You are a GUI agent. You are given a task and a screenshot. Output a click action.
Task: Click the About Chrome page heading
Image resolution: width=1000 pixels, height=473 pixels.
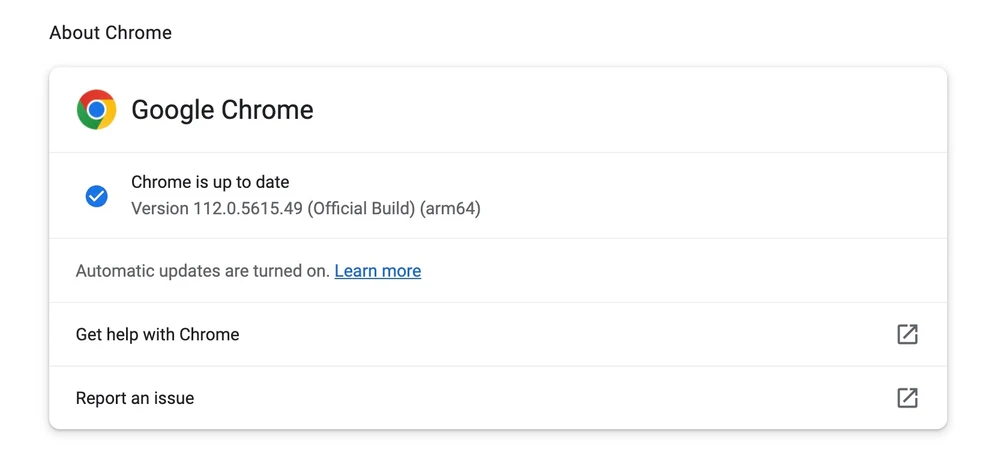(110, 33)
